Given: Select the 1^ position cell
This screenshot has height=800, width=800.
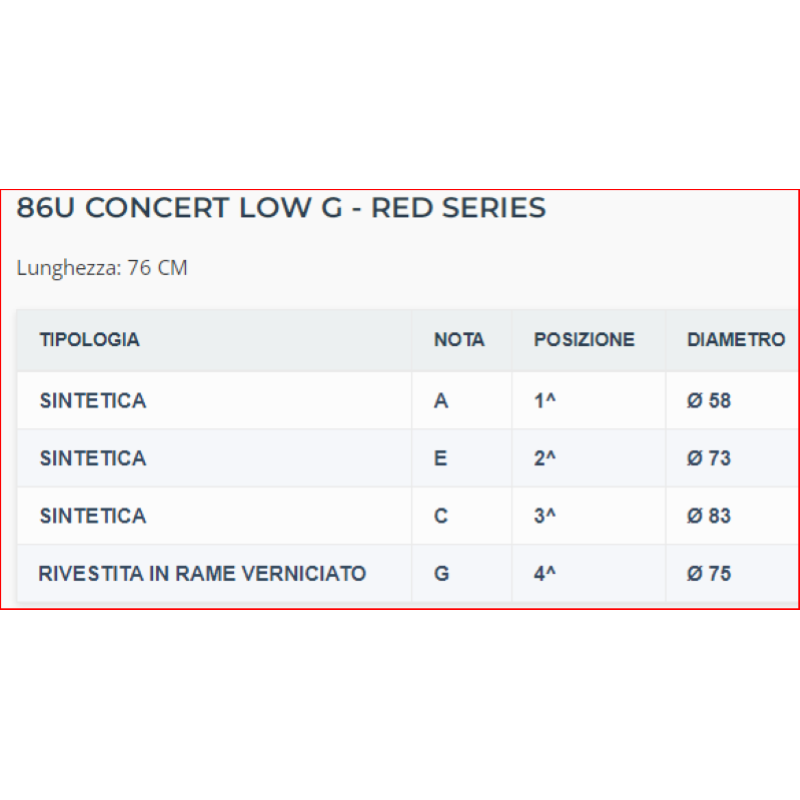Looking at the screenshot, I should (x=545, y=401).
